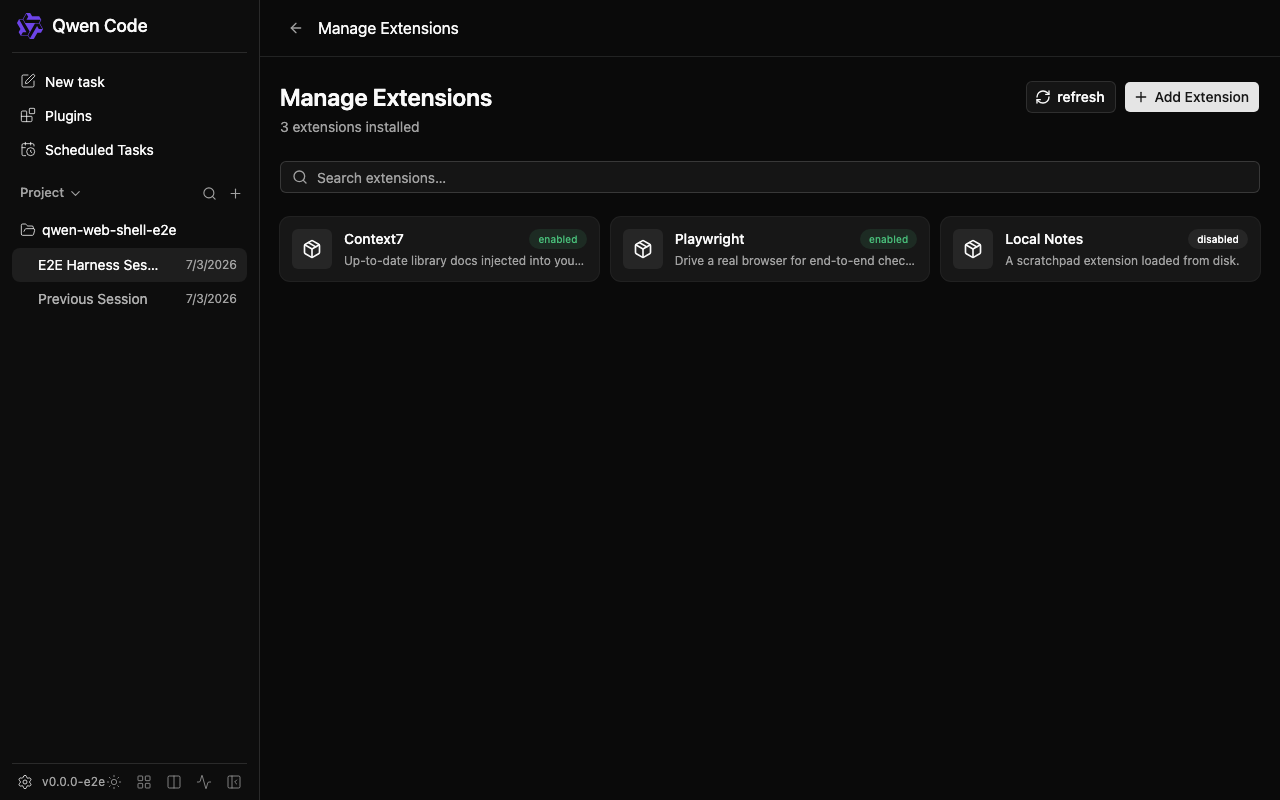
Task: Click the Local Notes package icon
Action: tap(973, 249)
